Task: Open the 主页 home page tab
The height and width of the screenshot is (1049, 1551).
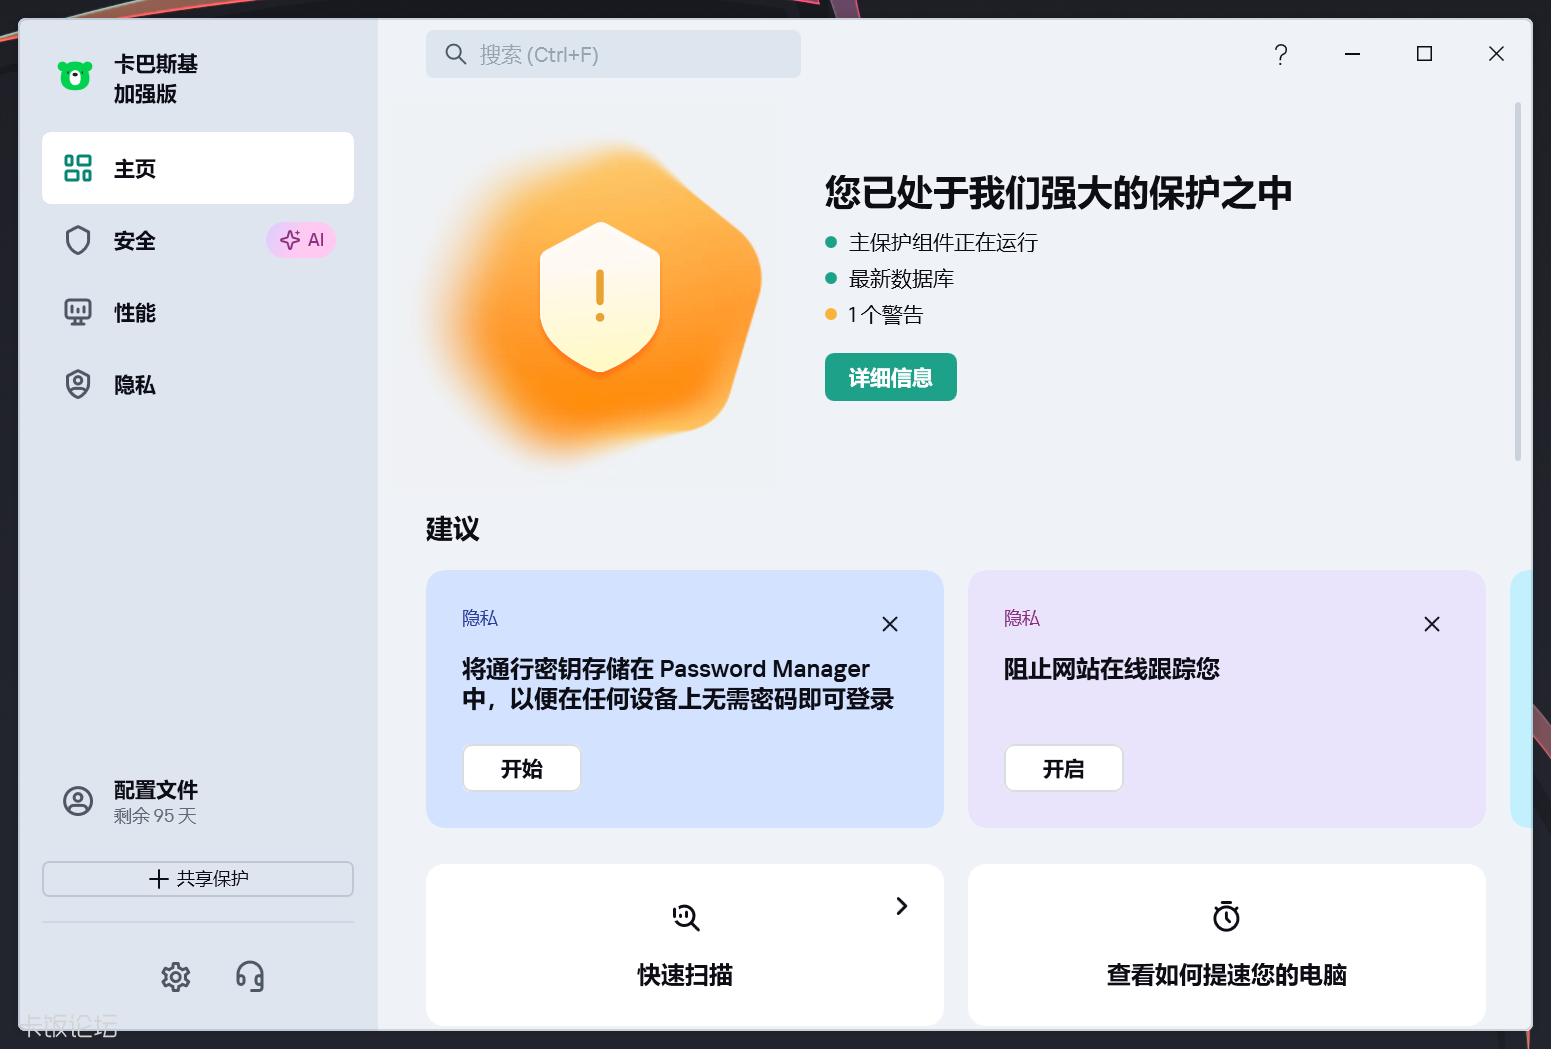Action: pyautogui.click(x=198, y=168)
